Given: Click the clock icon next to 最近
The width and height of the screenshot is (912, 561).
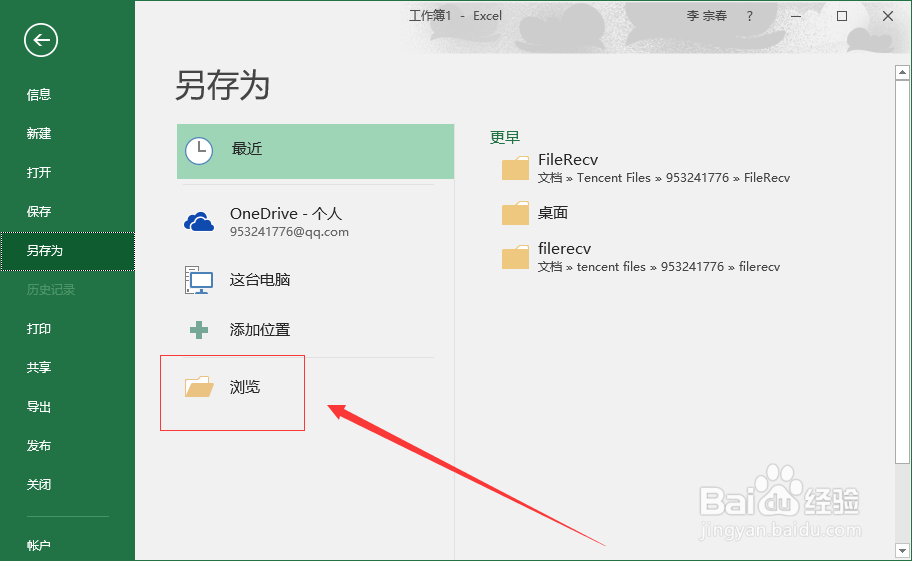Looking at the screenshot, I should coord(199,151).
